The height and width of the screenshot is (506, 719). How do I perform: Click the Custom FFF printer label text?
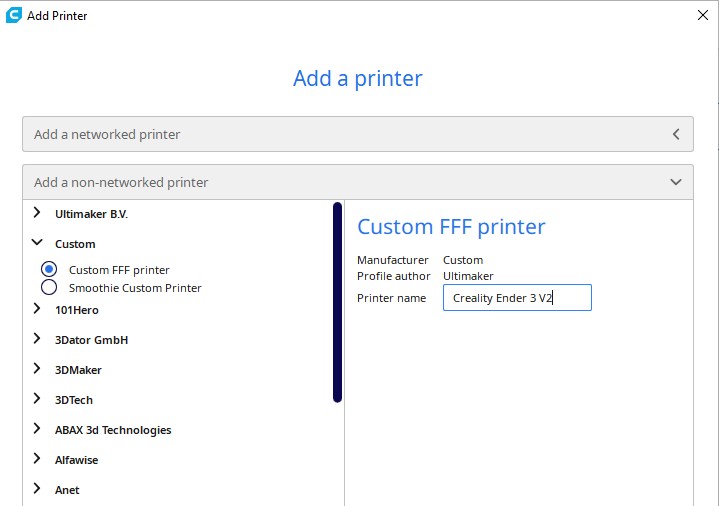pyautogui.click(x=119, y=270)
